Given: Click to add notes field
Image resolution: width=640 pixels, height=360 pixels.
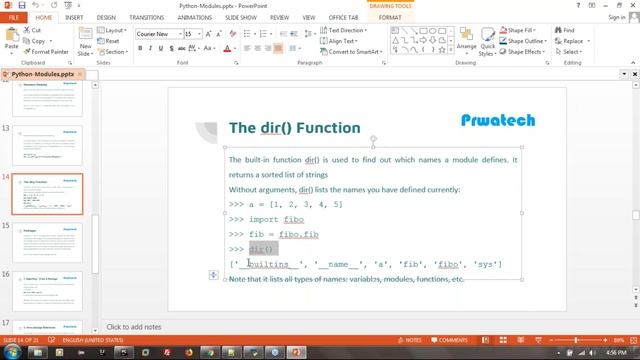Looking at the screenshot, I should 133,327.
